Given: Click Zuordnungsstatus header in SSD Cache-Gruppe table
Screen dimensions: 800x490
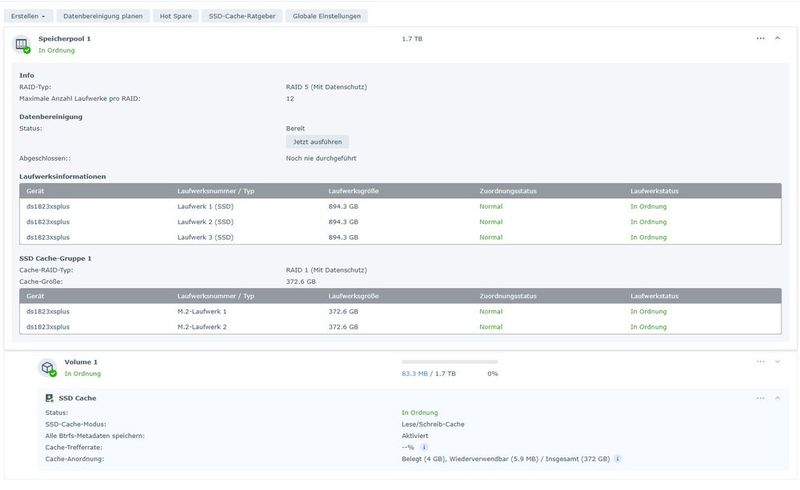Looking at the screenshot, I should click(x=508, y=296).
